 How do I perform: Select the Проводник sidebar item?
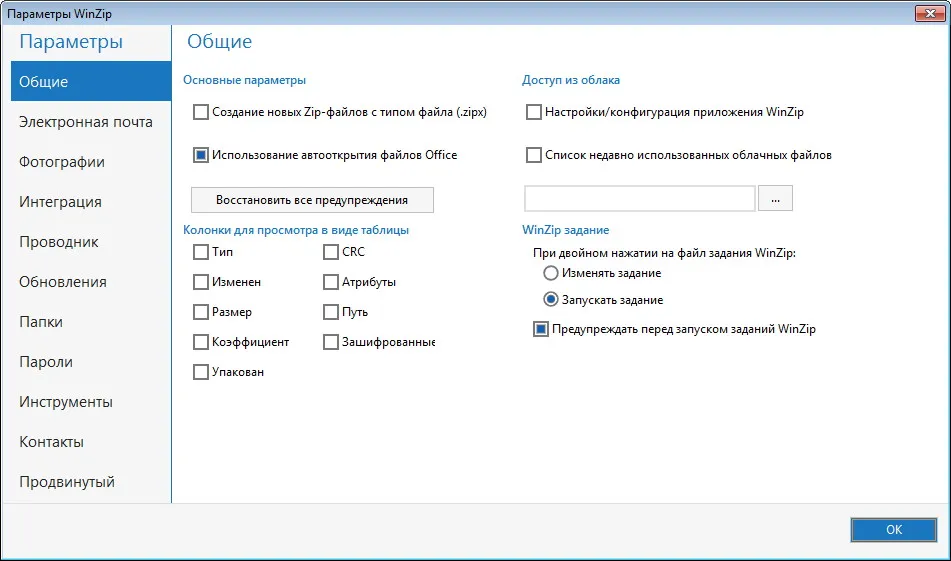coord(58,242)
